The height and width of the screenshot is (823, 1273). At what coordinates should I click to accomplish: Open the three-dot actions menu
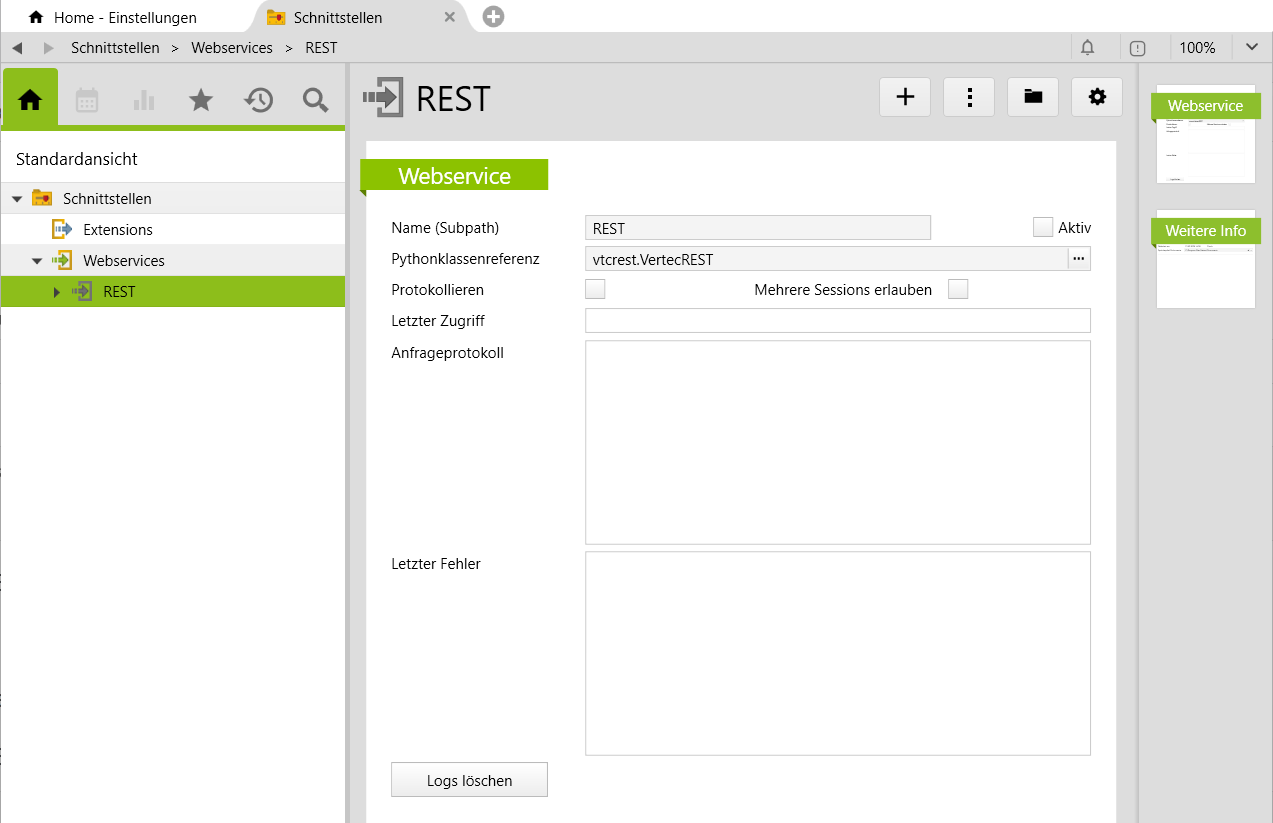click(969, 97)
